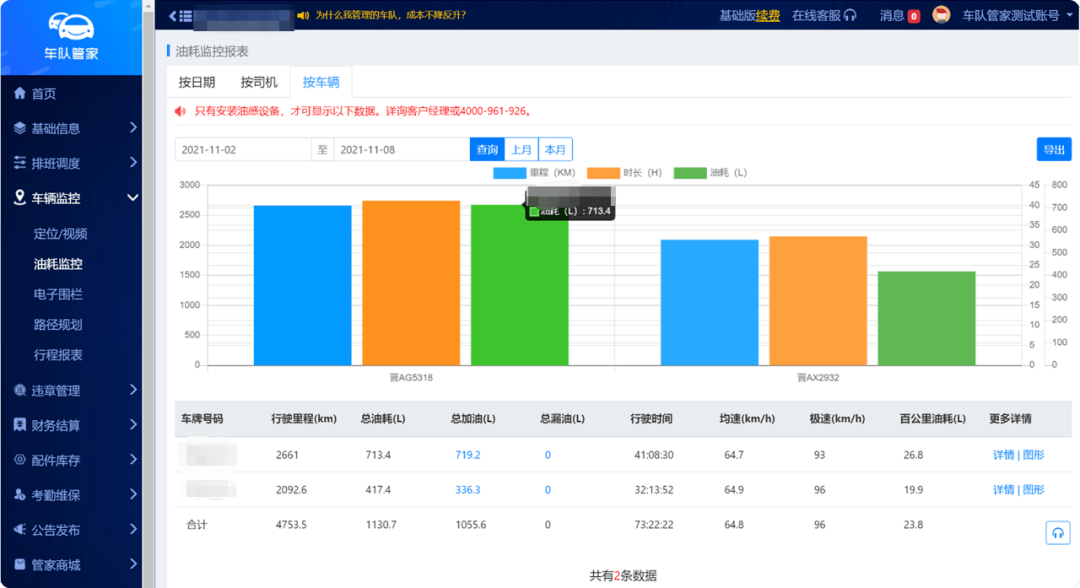Click the floating headset support button
The width and height of the screenshot is (1080, 588).
[x=1058, y=532]
